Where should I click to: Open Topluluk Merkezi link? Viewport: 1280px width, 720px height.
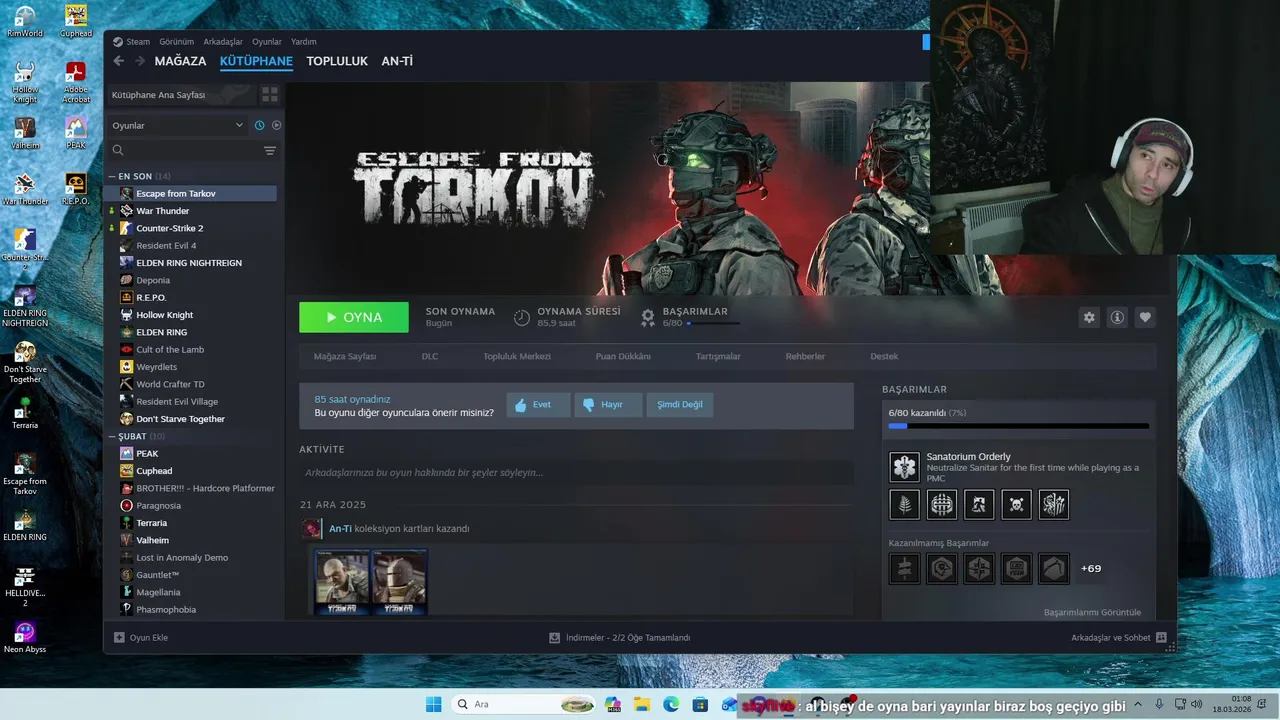[x=517, y=356]
